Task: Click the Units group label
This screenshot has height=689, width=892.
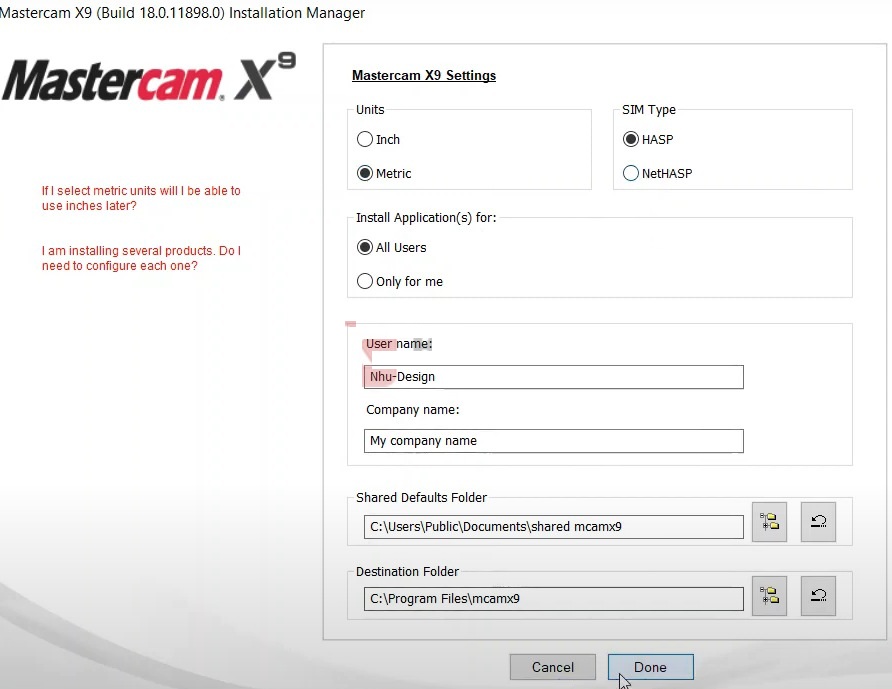Action: pyautogui.click(x=370, y=109)
